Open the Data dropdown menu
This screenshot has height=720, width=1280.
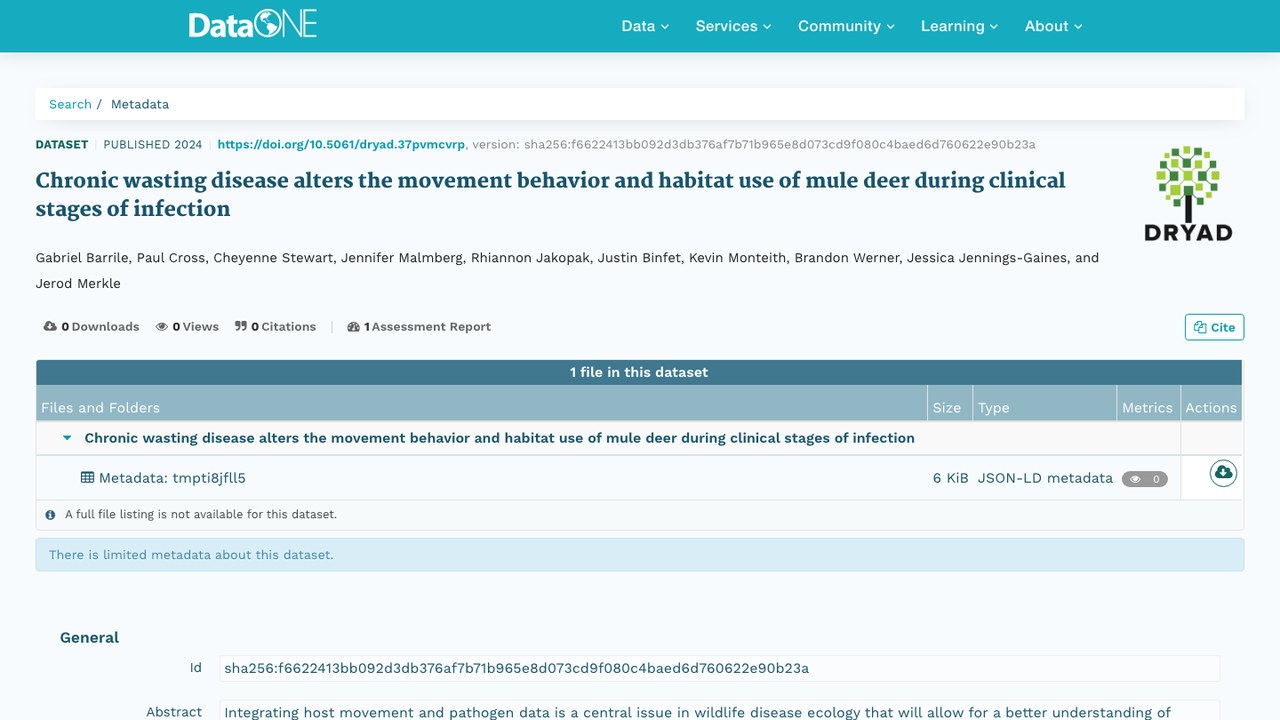click(645, 26)
